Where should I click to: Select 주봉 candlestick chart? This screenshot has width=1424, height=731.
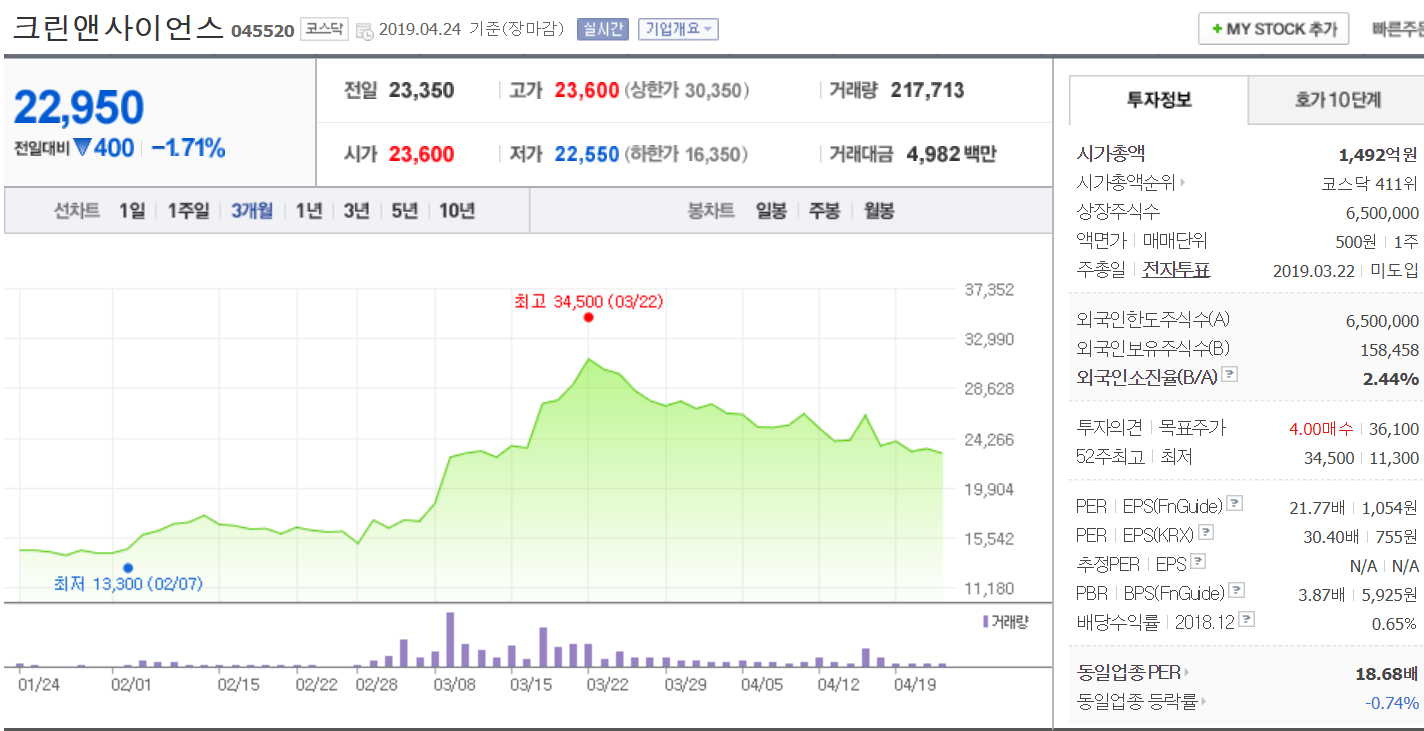point(825,211)
